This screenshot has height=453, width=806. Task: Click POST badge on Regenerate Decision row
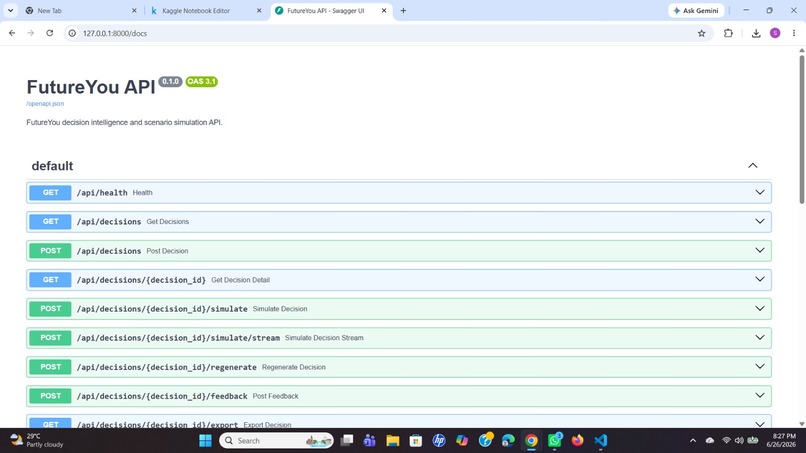[x=50, y=367]
